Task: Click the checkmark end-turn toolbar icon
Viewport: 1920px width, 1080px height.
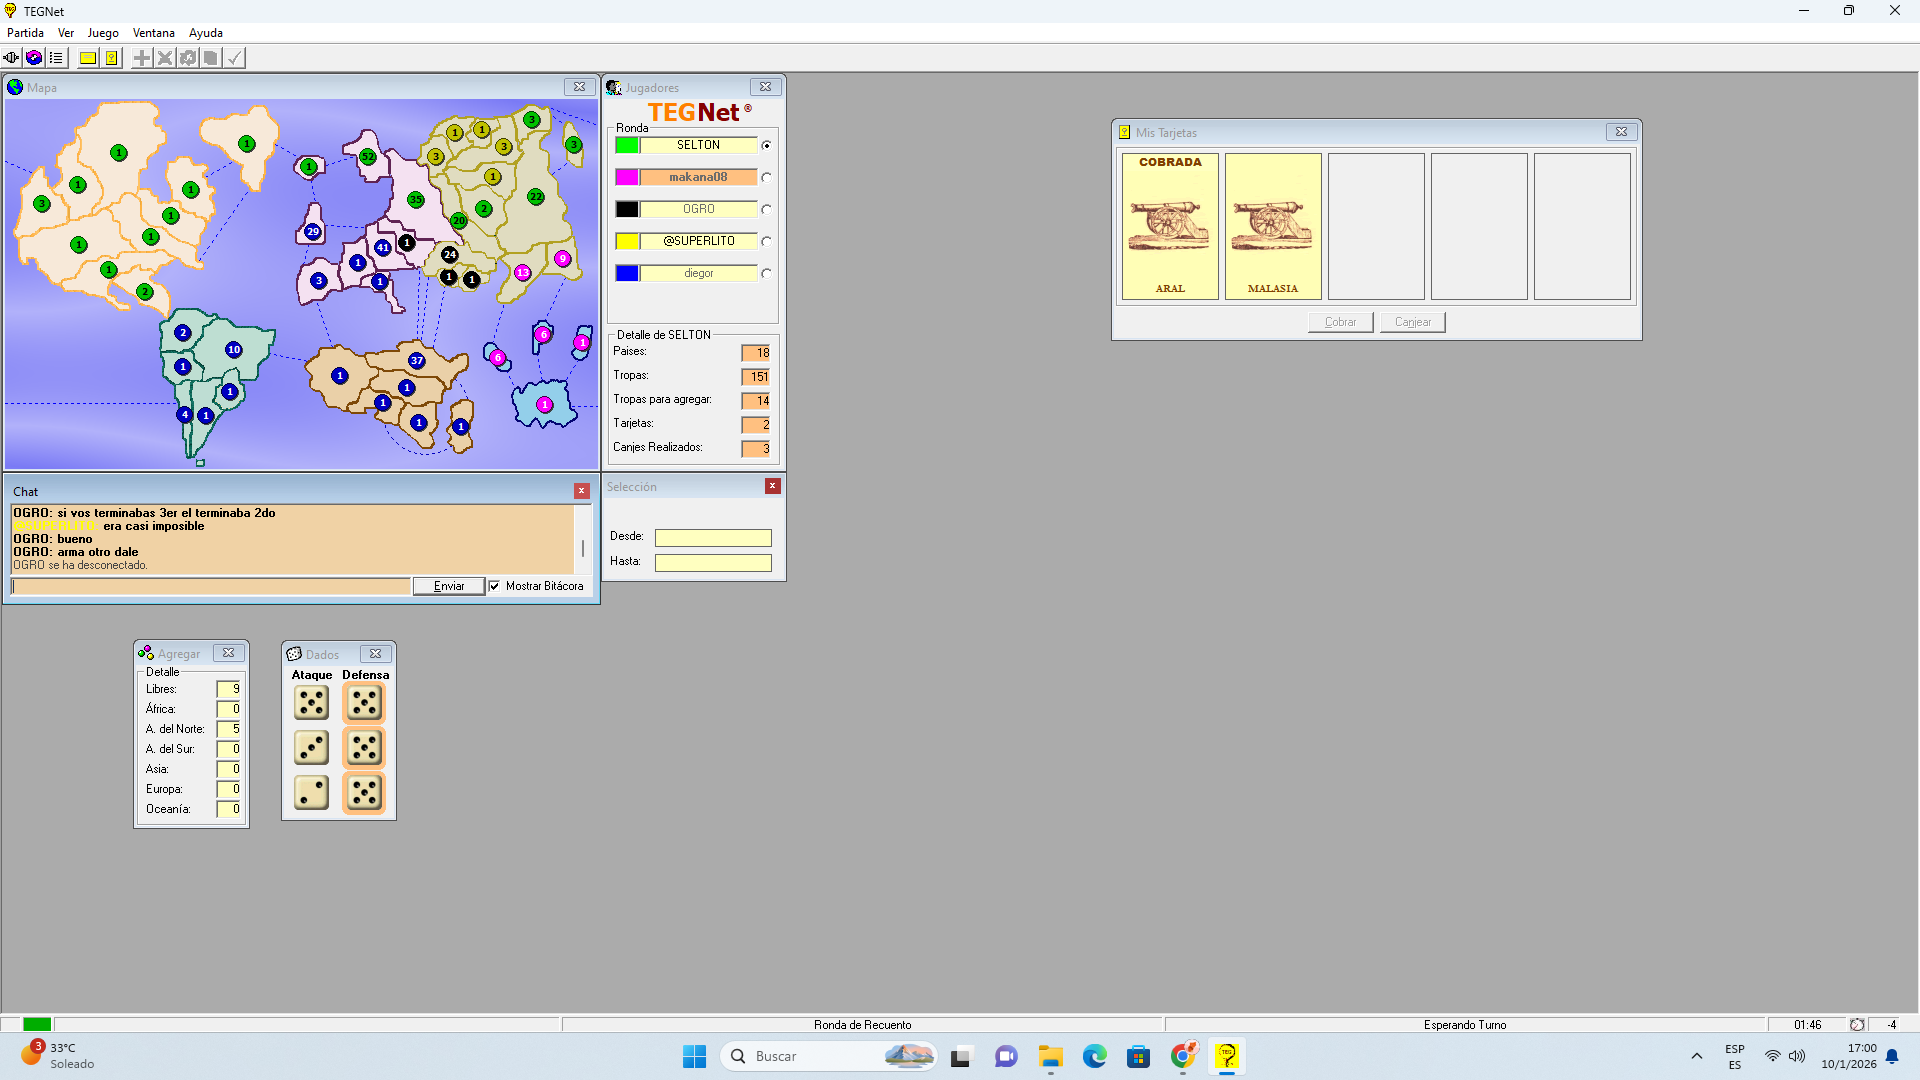Action: [234, 58]
